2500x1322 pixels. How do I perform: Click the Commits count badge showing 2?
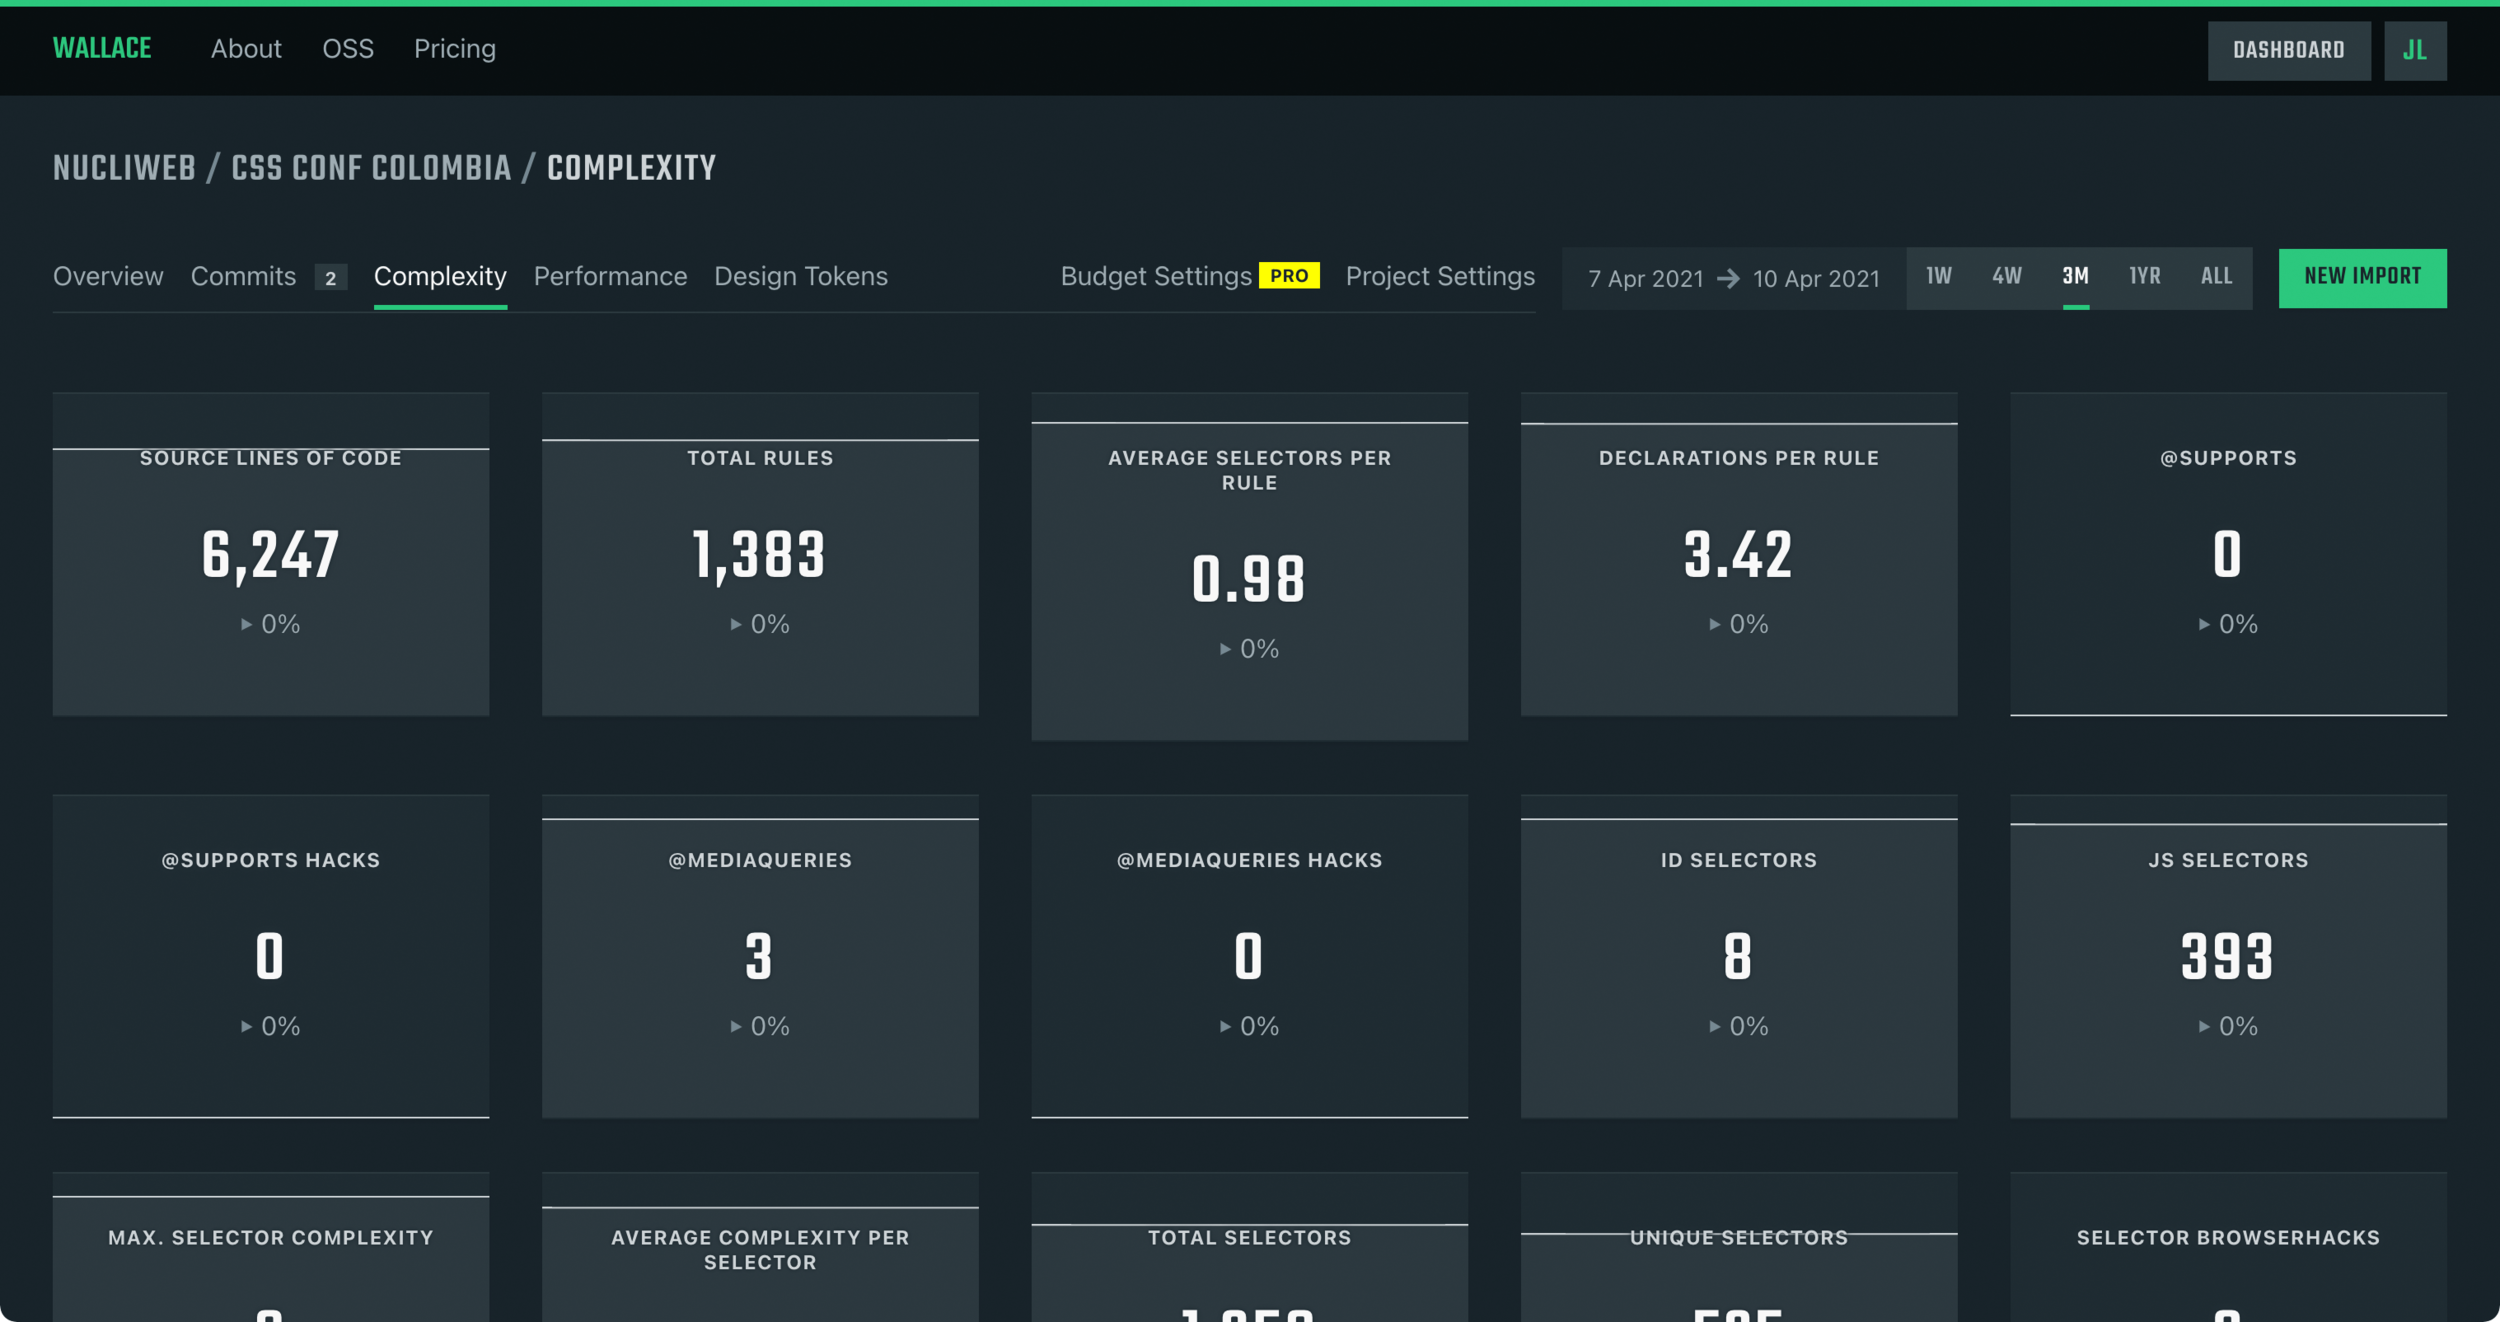pos(330,278)
